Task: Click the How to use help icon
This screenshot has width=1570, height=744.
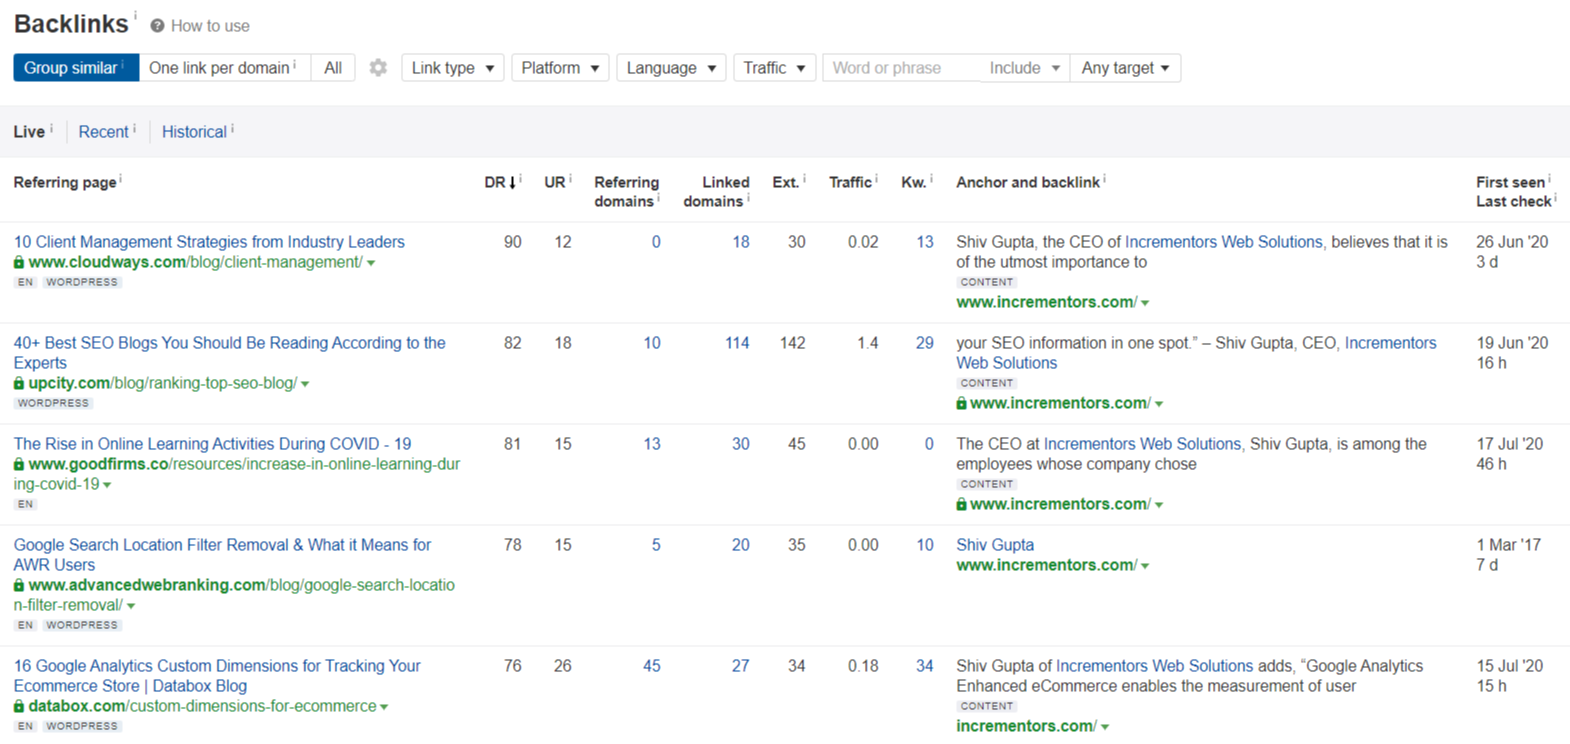Action: [x=157, y=26]
